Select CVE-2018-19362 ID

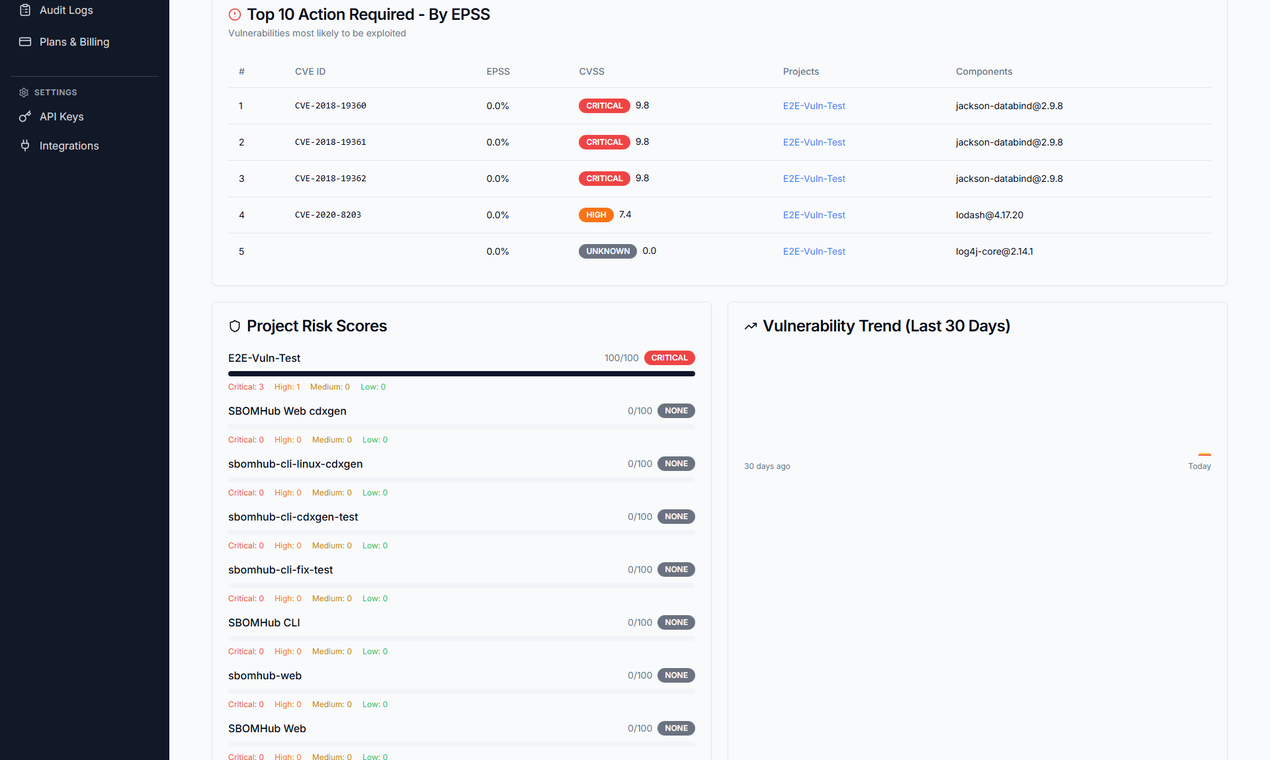pyautogui.click(x=330, y=179)
